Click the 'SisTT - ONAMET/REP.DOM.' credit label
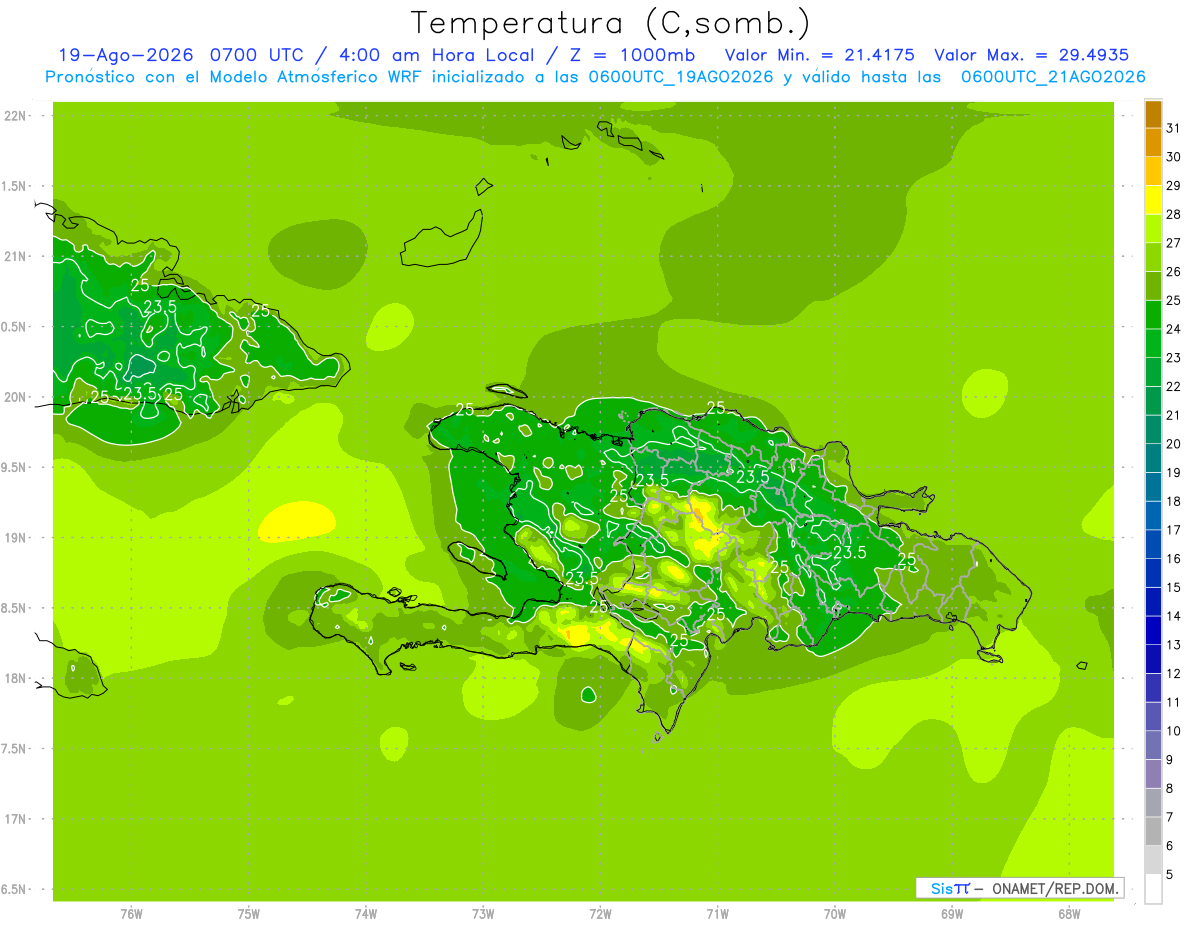This screenshot has width=1200, height=927. 1020,888
